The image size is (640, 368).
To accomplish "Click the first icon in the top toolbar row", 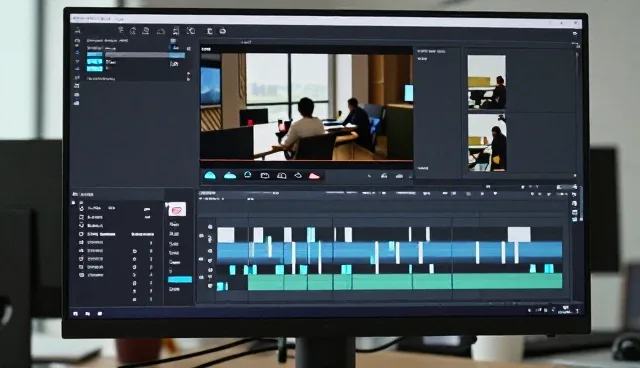I will (121, 31).
